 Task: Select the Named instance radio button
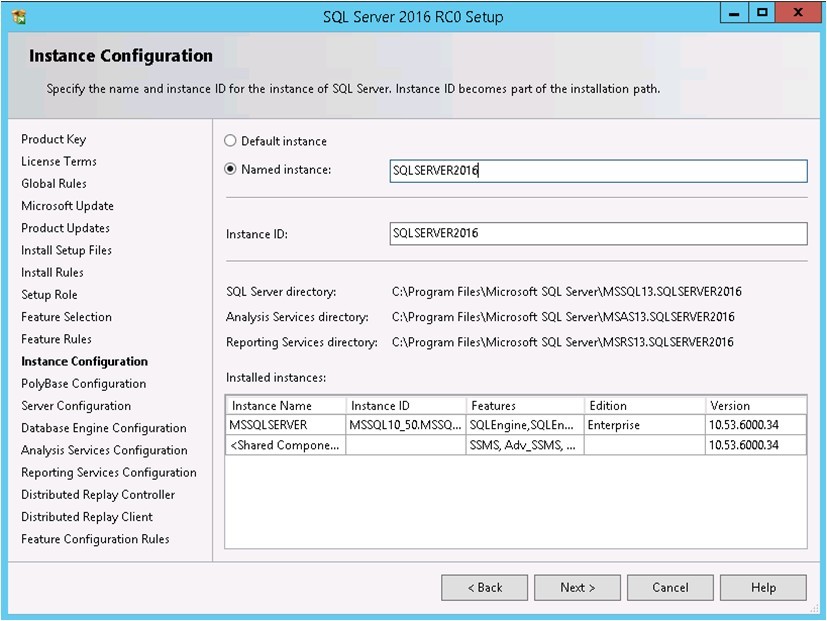tap(230, 169)
